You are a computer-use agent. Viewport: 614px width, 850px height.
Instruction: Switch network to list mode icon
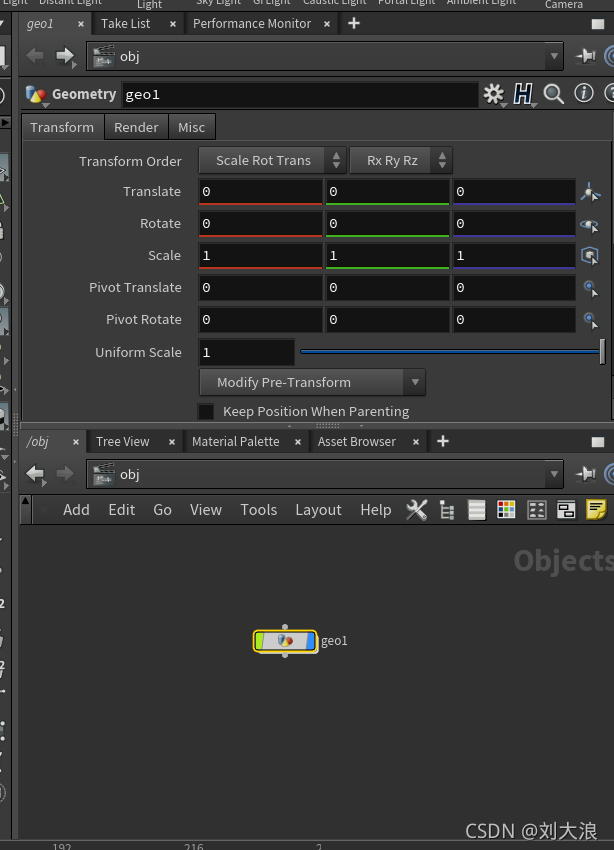(x=476, y=510)
